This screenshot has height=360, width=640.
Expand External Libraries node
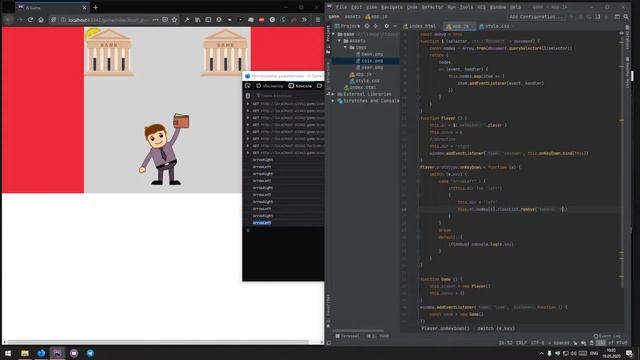(x=334, y=94)
